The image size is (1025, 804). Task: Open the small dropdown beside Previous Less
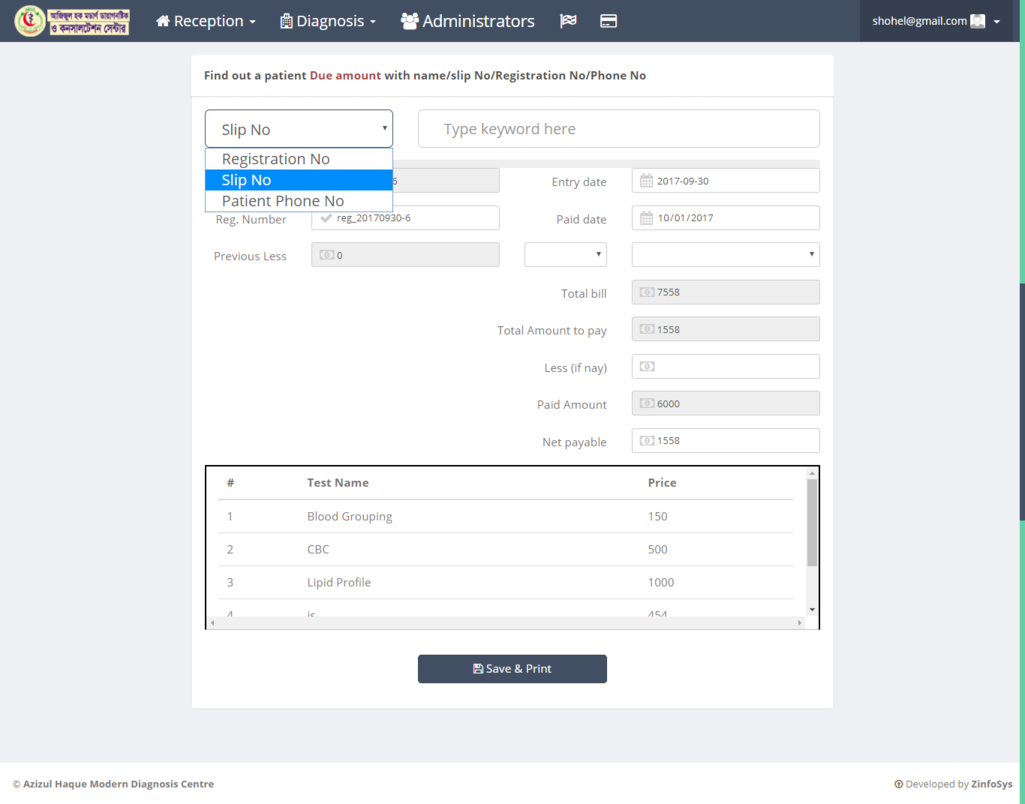click(565, 255)
